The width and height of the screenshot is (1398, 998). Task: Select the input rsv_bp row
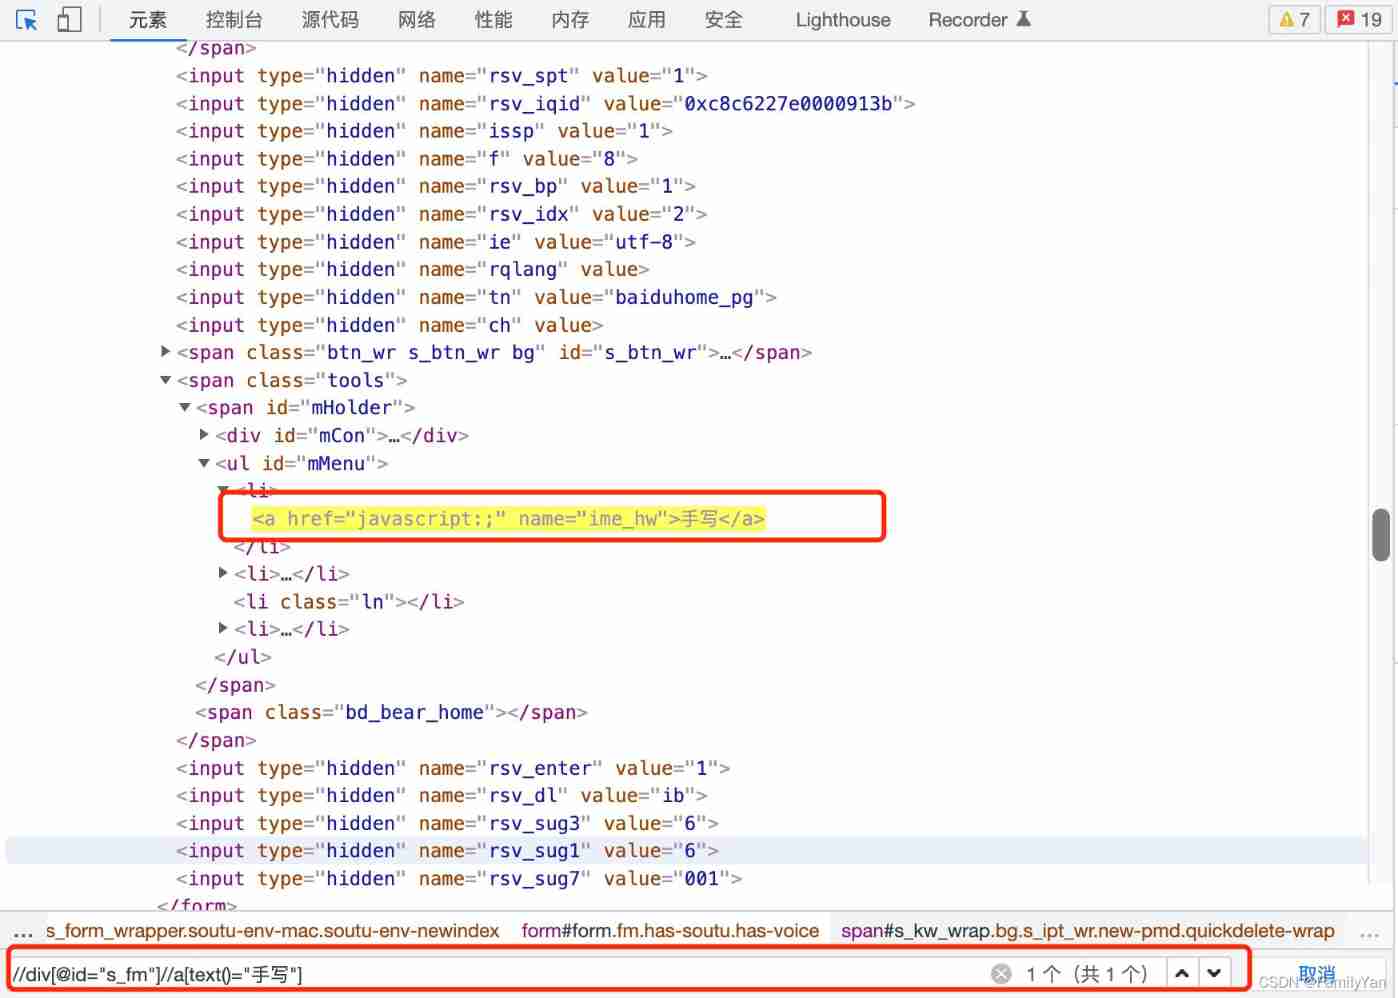pyautogui.click(x=435, y=186)
